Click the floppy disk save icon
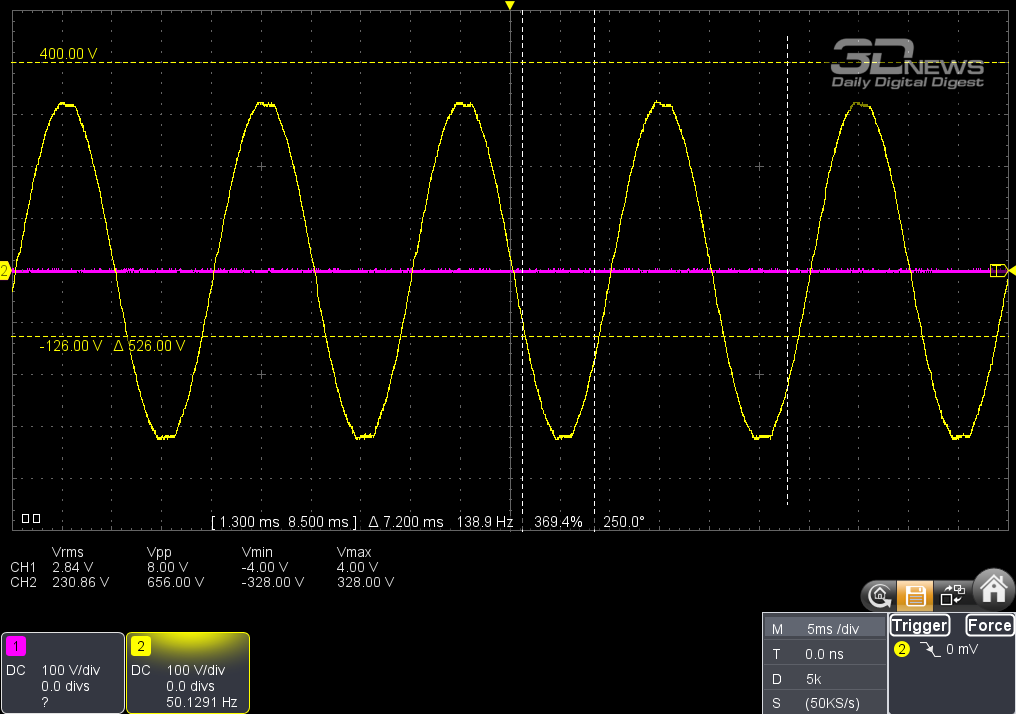The width and height of the screenshot is (1016, 714). (914, 596)
